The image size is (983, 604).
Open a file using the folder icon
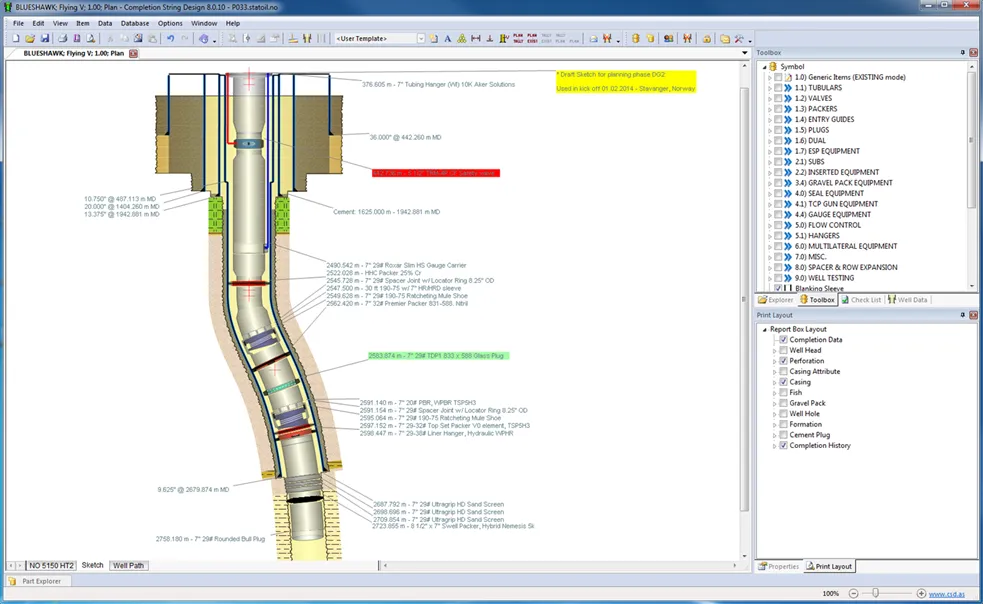tap(30, 39)
